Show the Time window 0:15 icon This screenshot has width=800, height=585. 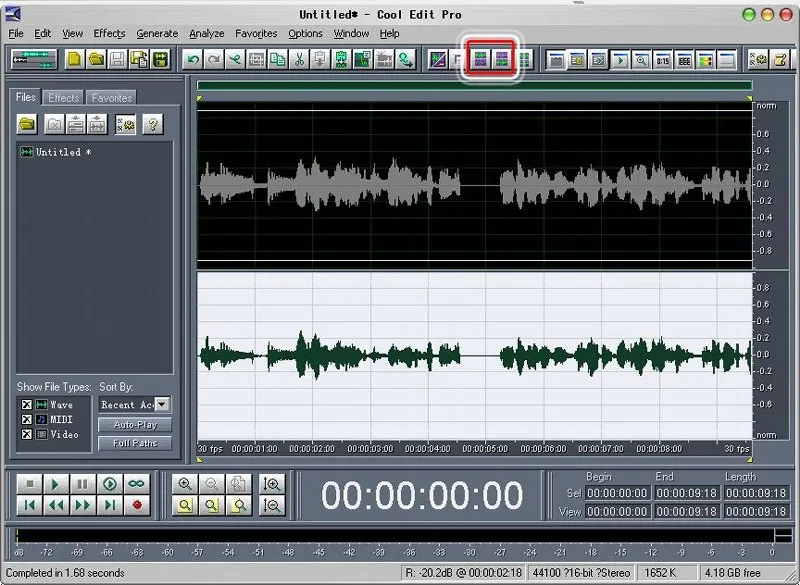click(x=663, y=60)
